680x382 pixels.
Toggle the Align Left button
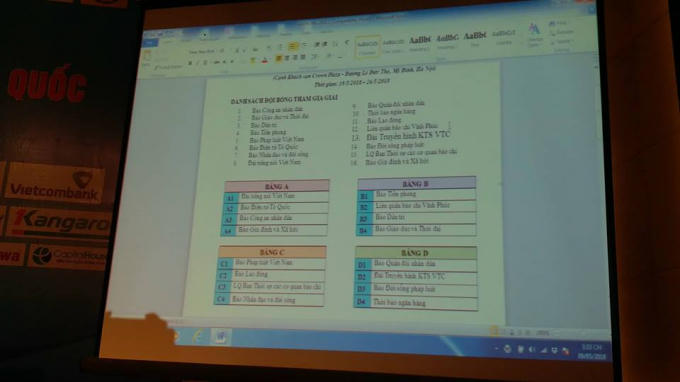pos(279,58)
